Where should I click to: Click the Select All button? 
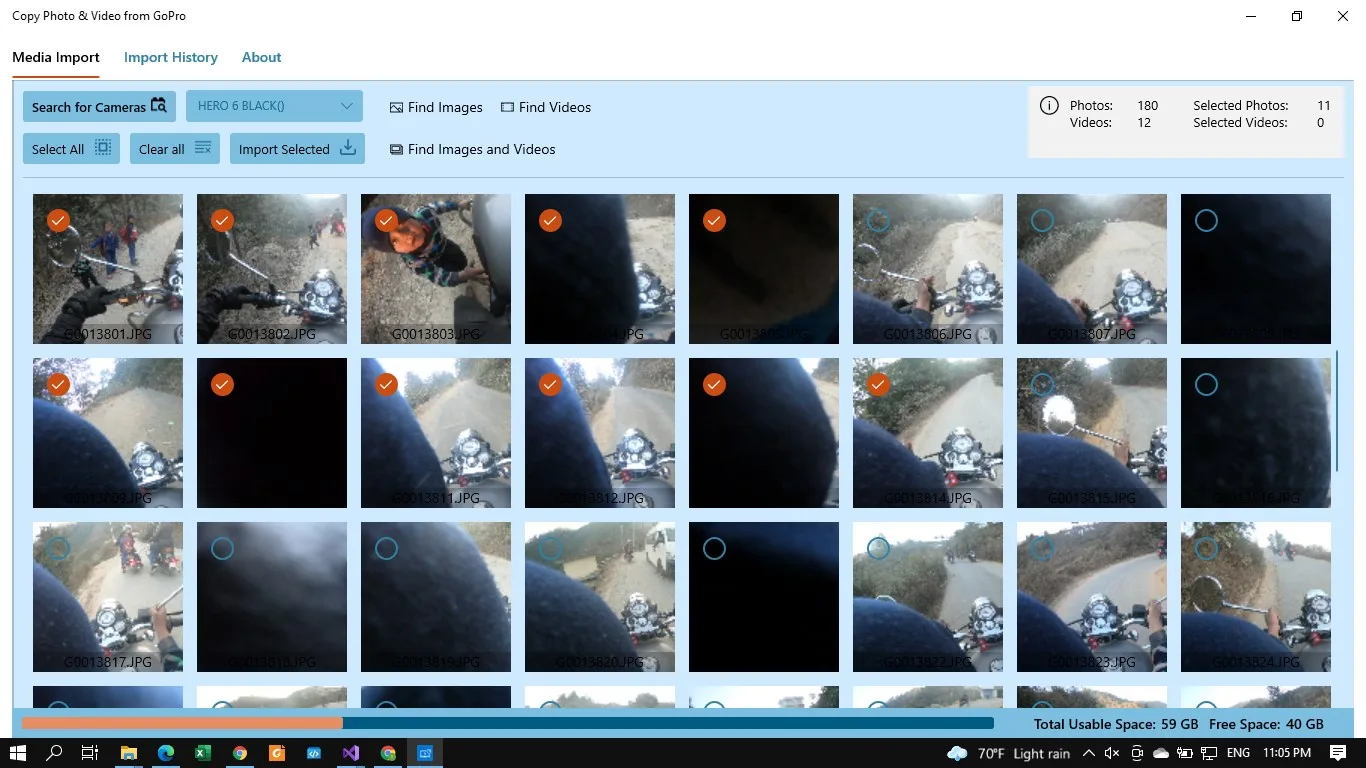[71, 149]
